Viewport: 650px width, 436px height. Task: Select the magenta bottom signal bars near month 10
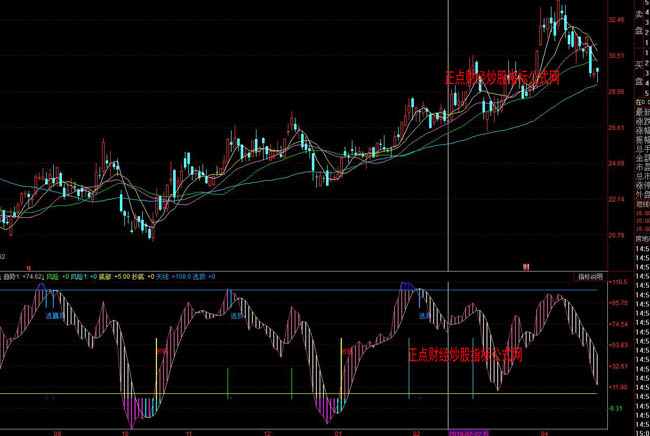coord(136,406)
